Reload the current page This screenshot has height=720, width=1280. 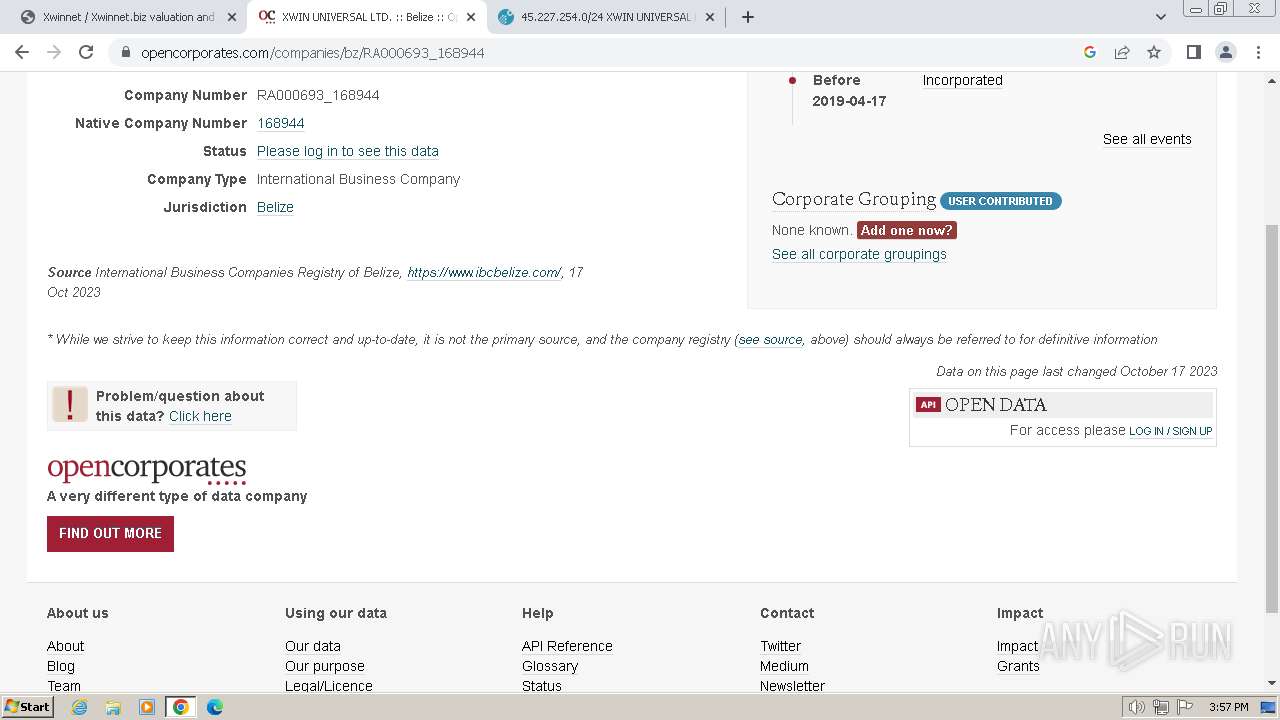(86, 52)
